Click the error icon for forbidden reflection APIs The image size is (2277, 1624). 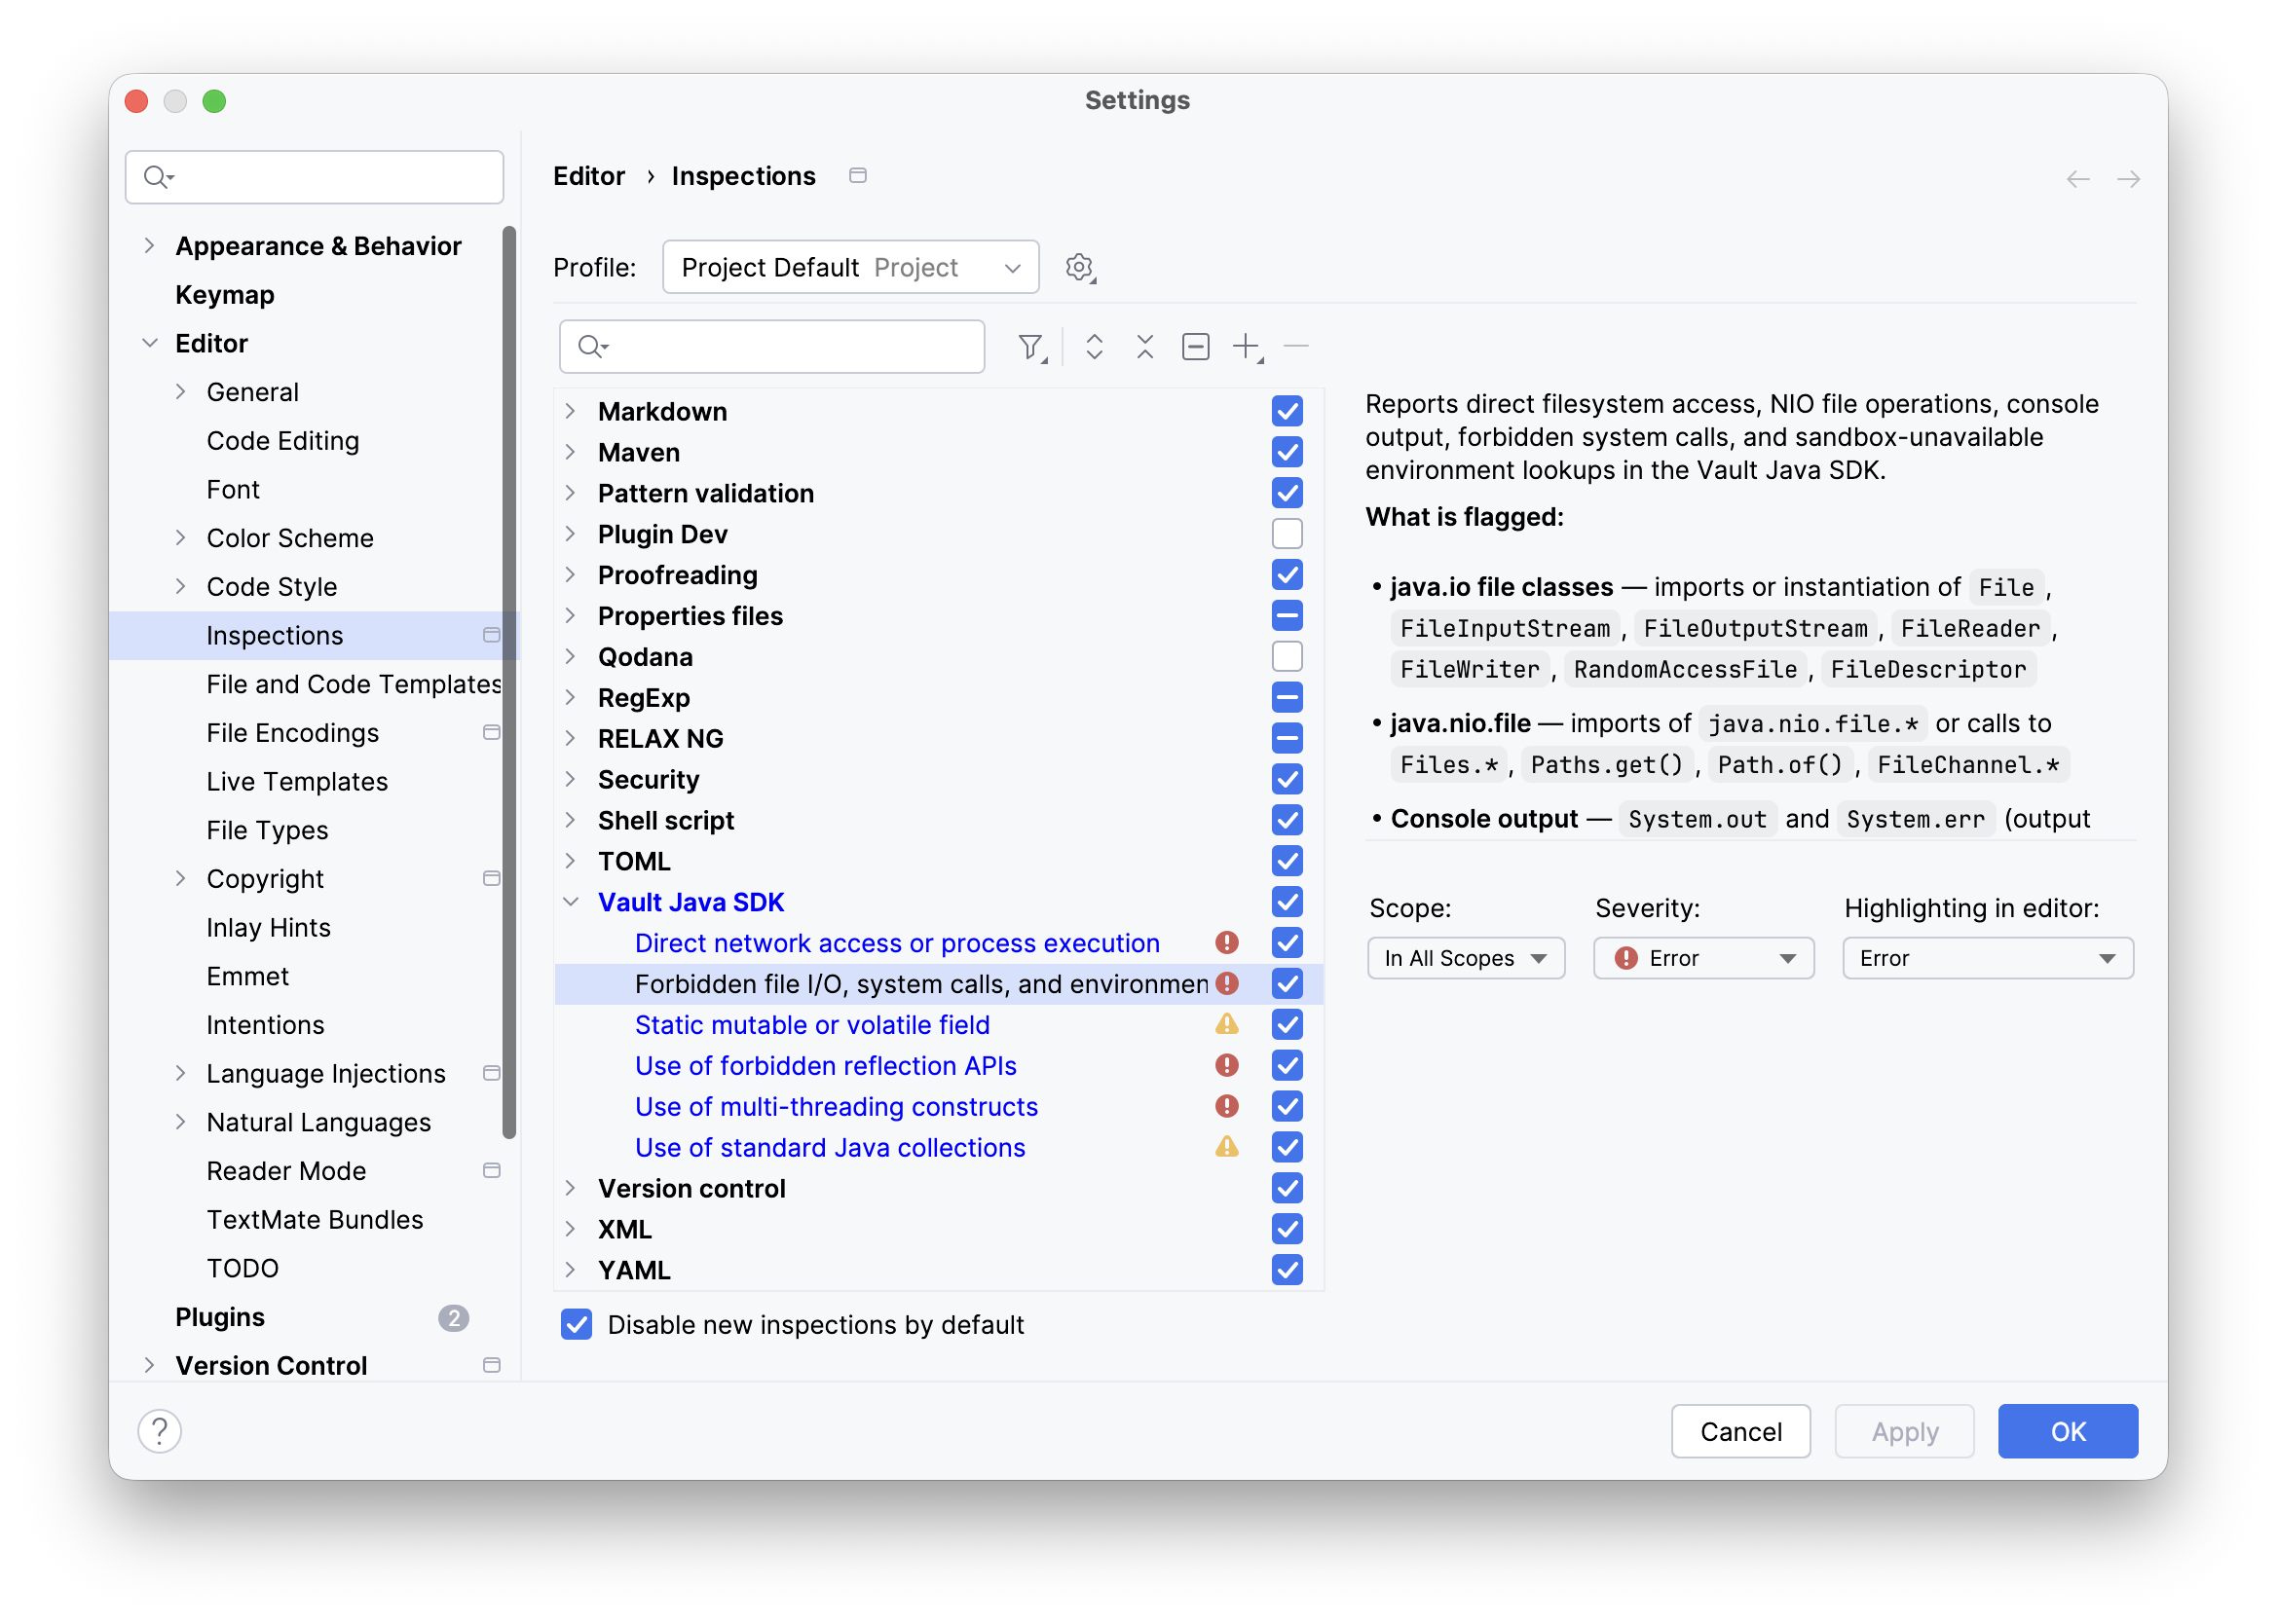tap(1227, 1066)
